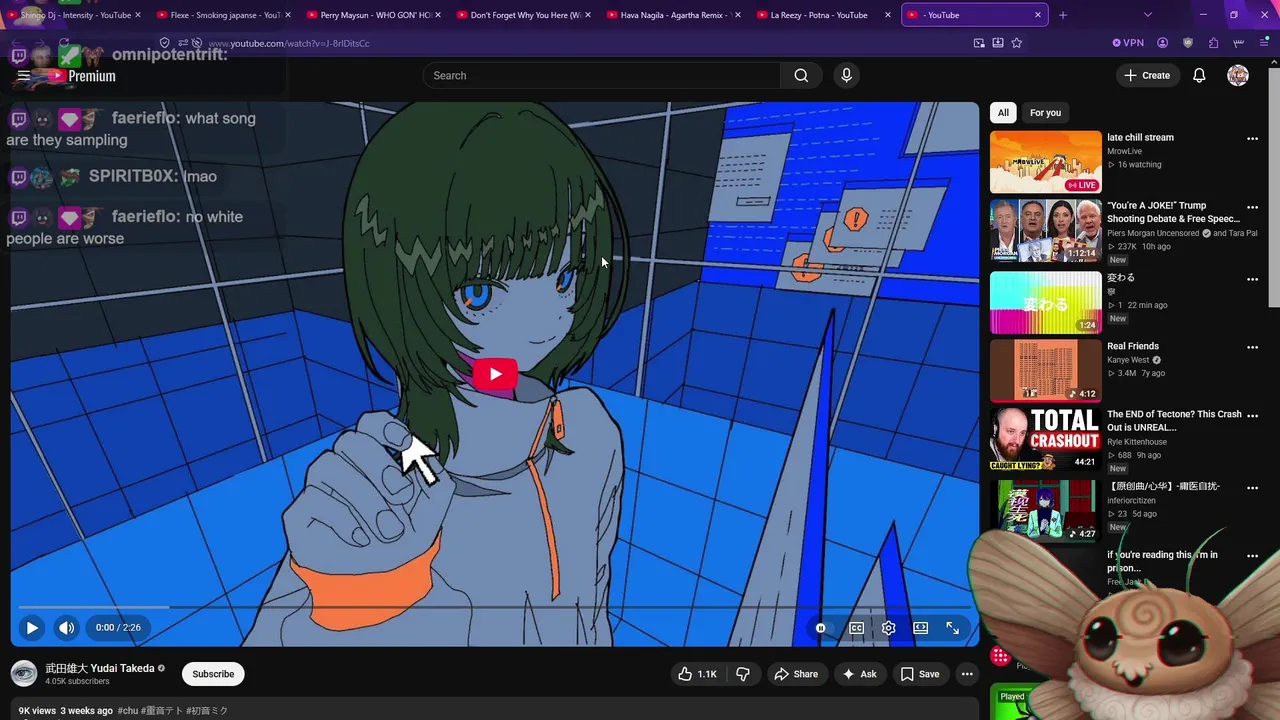This screenshot has width=1280, height=720.
Task: Start voice search with microphone icon
Action: pos(846,76)
